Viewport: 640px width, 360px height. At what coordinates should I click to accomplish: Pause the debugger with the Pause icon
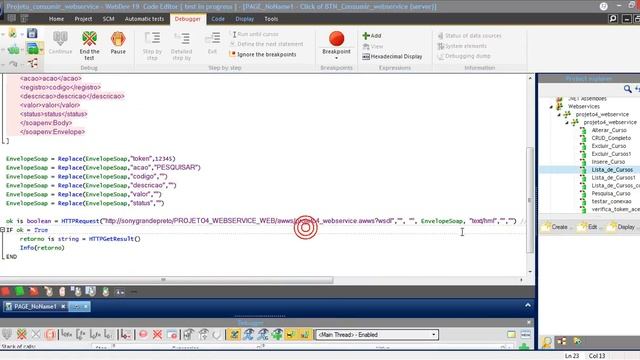pos(118,38)
